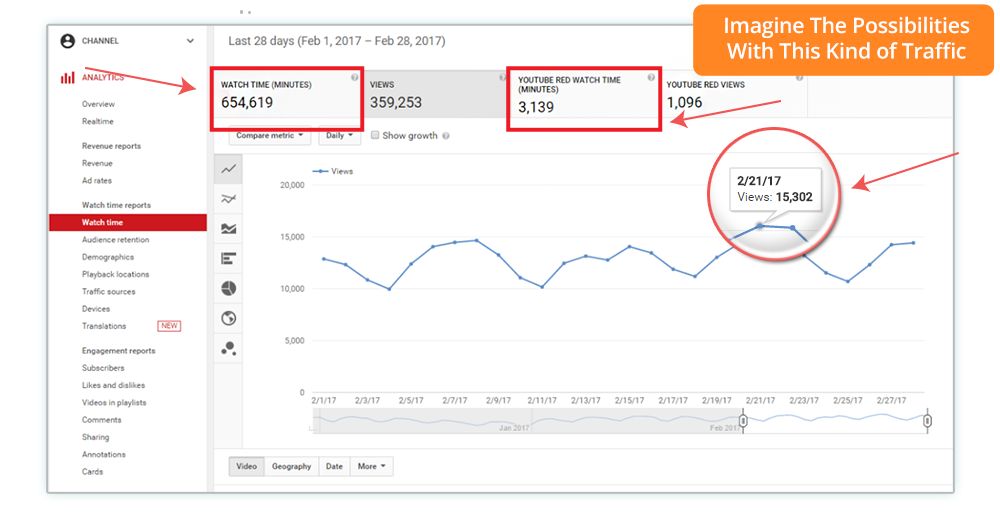This screenshot has height=516, width=1000.
Task: Open Traffic sources report
Action: point(108,291)
